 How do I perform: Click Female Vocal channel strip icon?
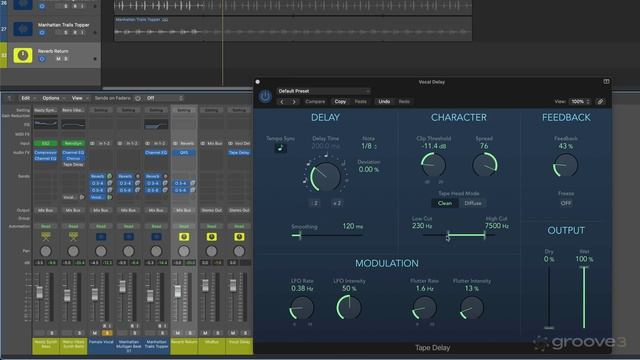pos(101,237)
